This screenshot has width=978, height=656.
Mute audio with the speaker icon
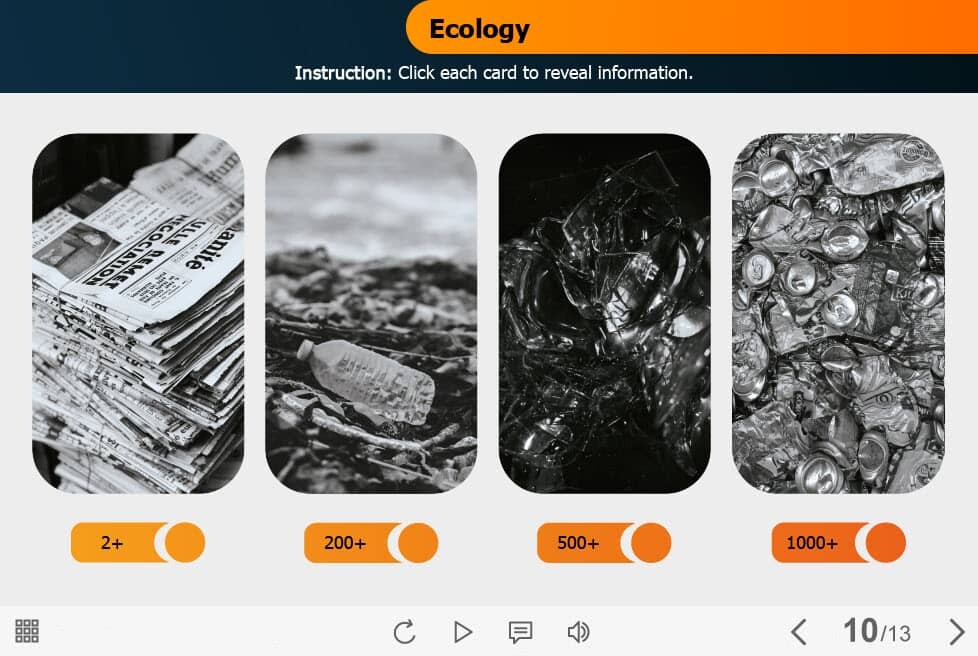[578, 632]
